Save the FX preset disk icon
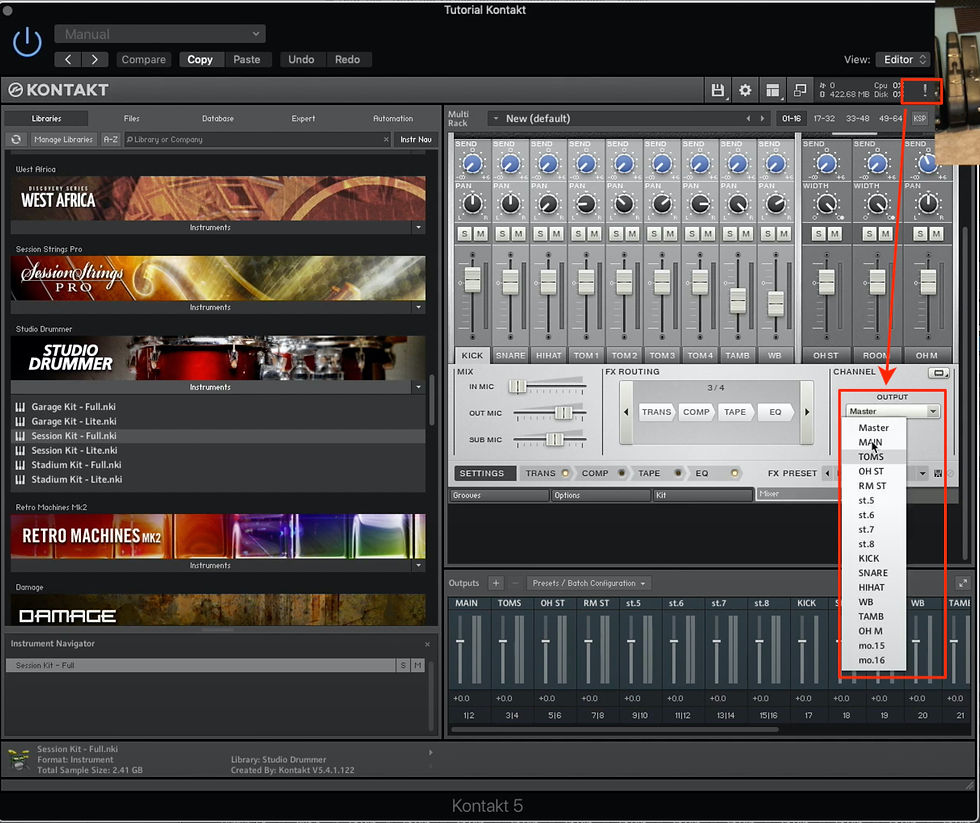980x823 pixels. click(x=938, y=474)
